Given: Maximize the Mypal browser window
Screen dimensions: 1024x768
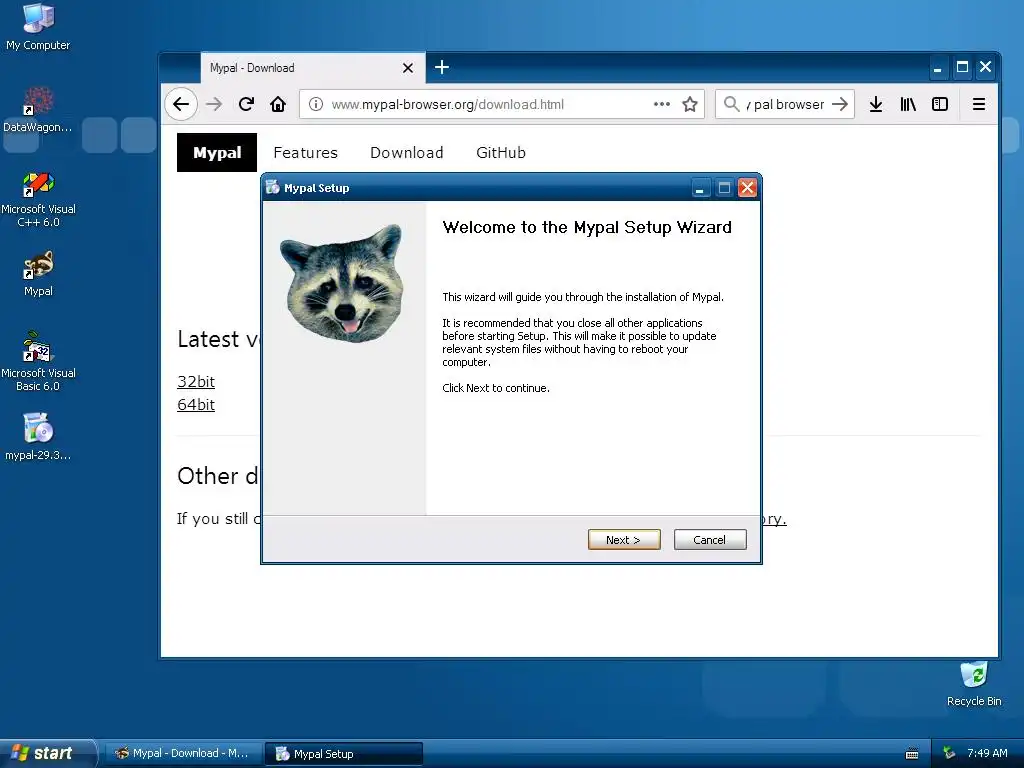Looking at the screenshot, I should [962, 67].
